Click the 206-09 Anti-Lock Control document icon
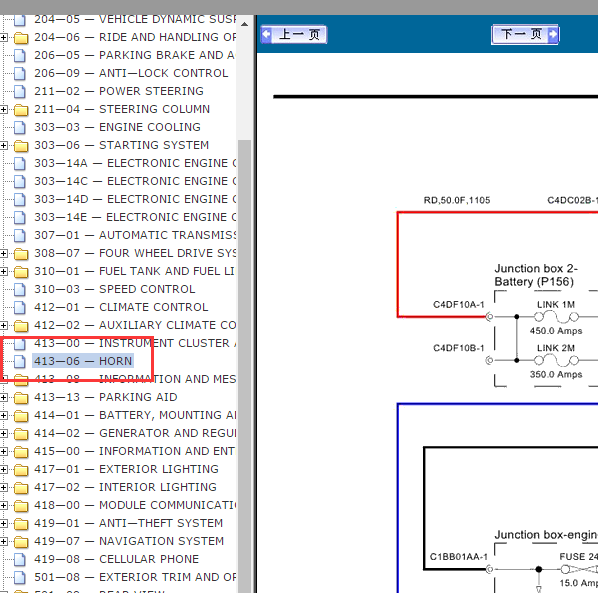Viewport: 598px width, 593px height. (20, 74)
